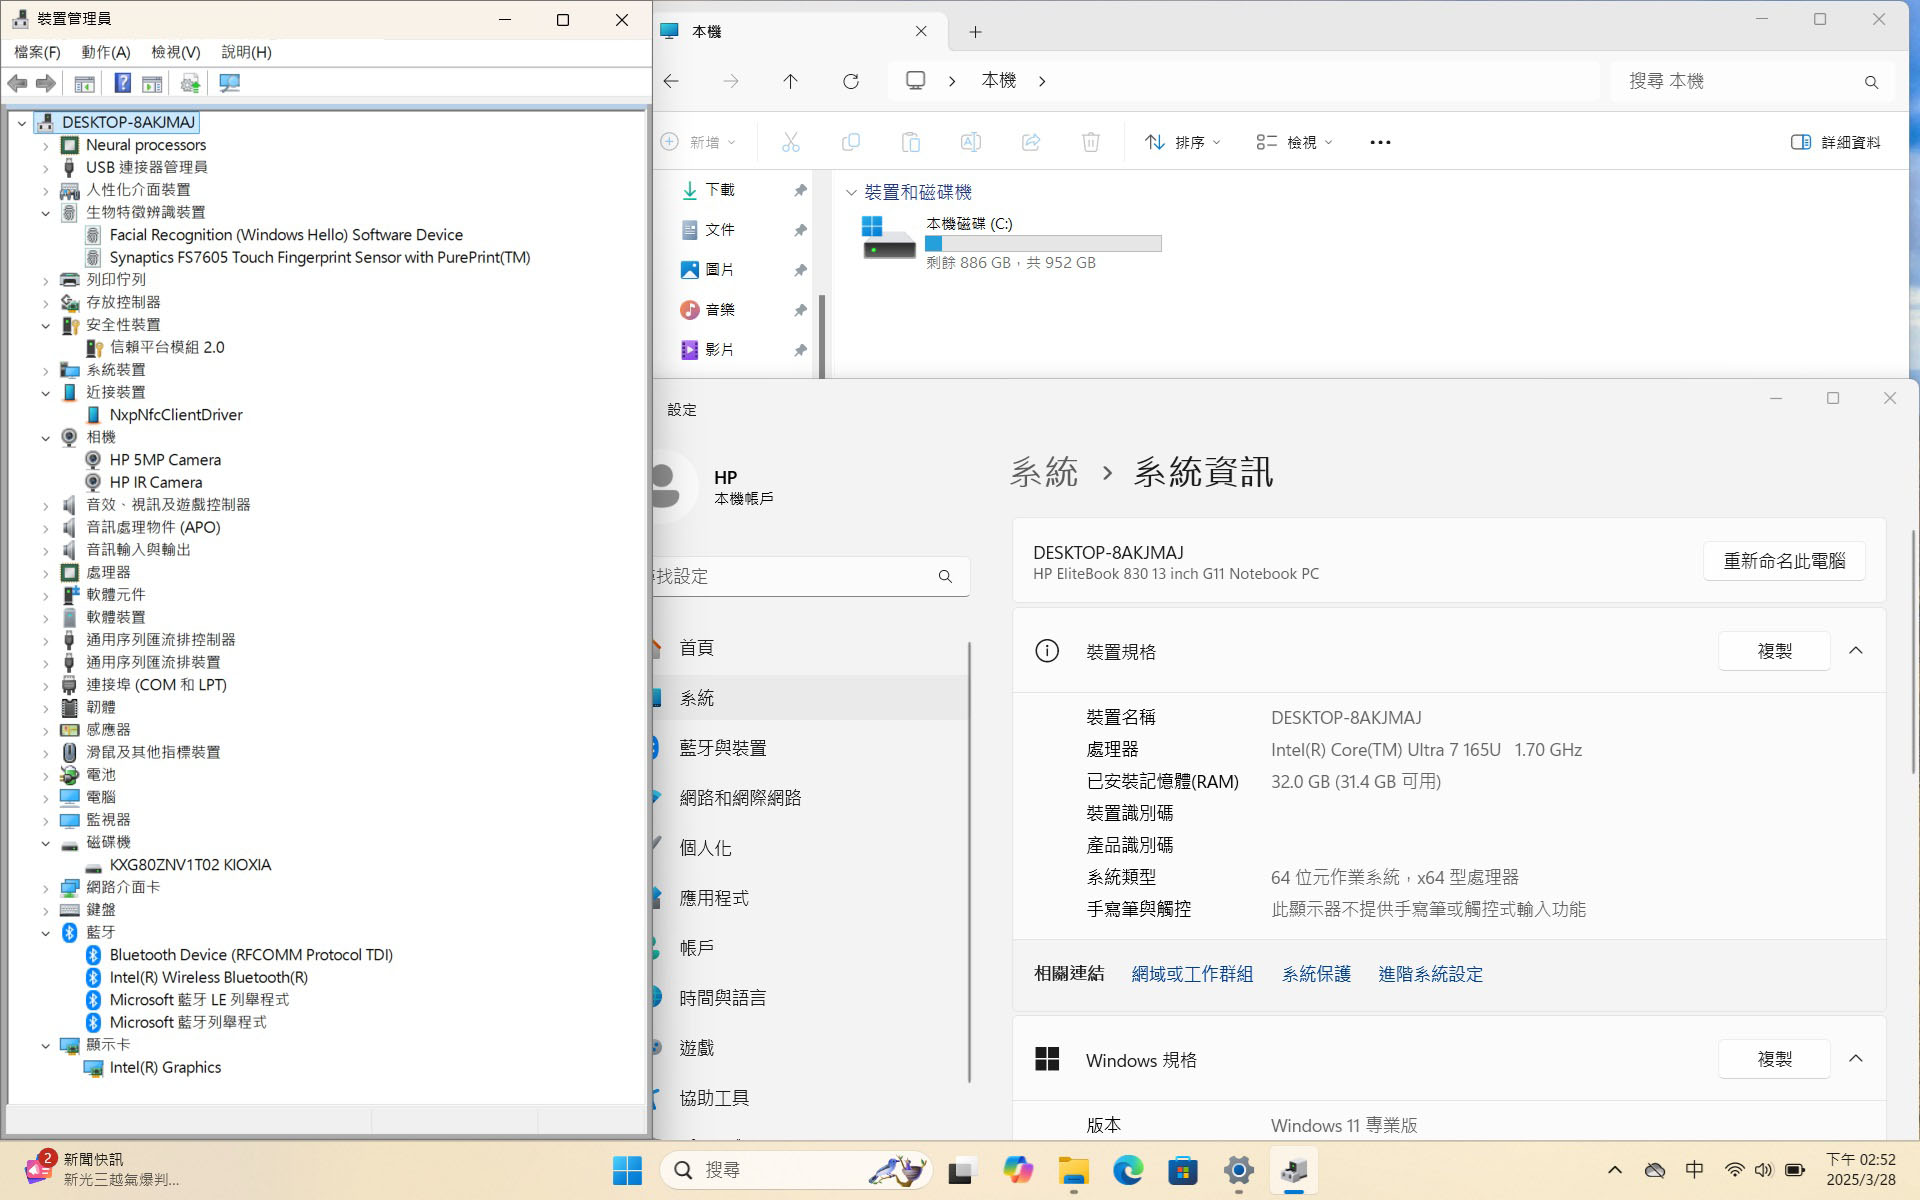Click Forward arrow in Device Manager toolbar
The image size is (1920, 1200).
pyautogui.click(x=45, y=83)
